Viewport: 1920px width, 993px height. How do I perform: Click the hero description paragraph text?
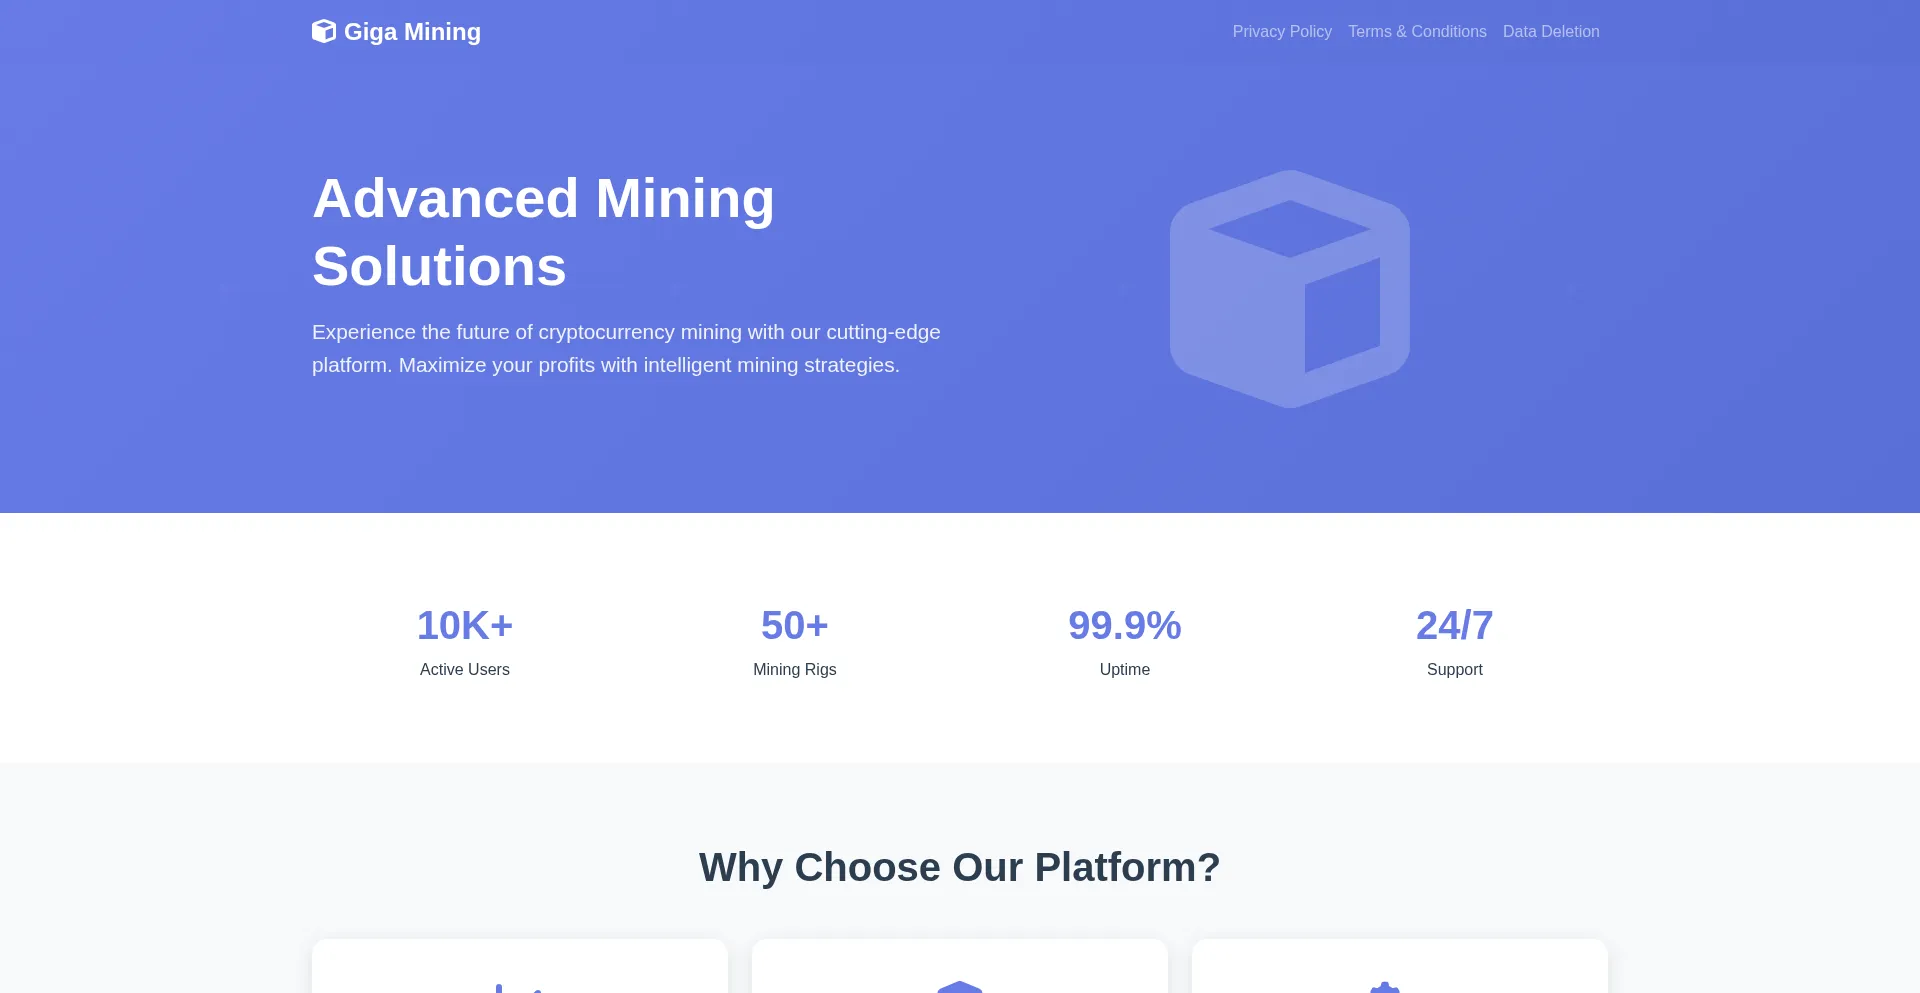click(626, 348)
